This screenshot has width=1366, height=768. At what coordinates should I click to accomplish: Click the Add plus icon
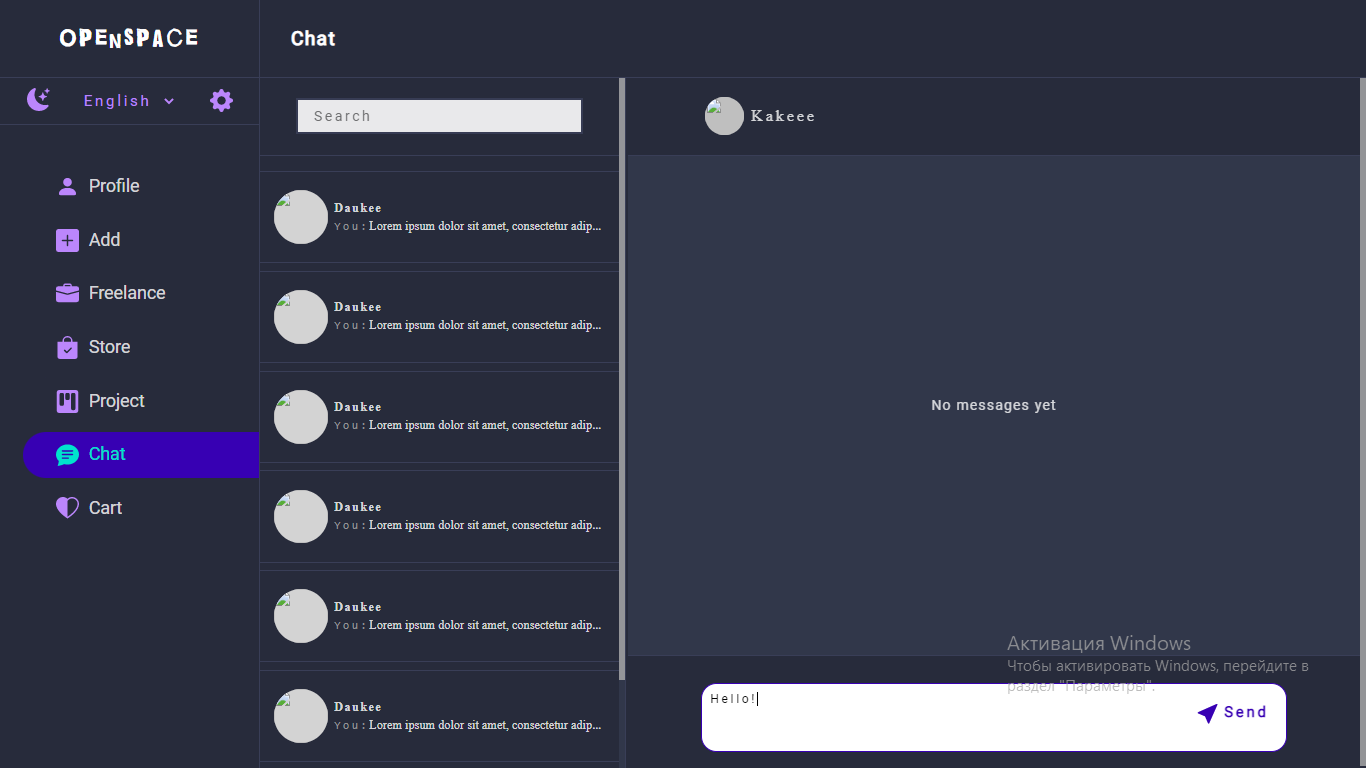pyautogui.click(x=67, y=239)
